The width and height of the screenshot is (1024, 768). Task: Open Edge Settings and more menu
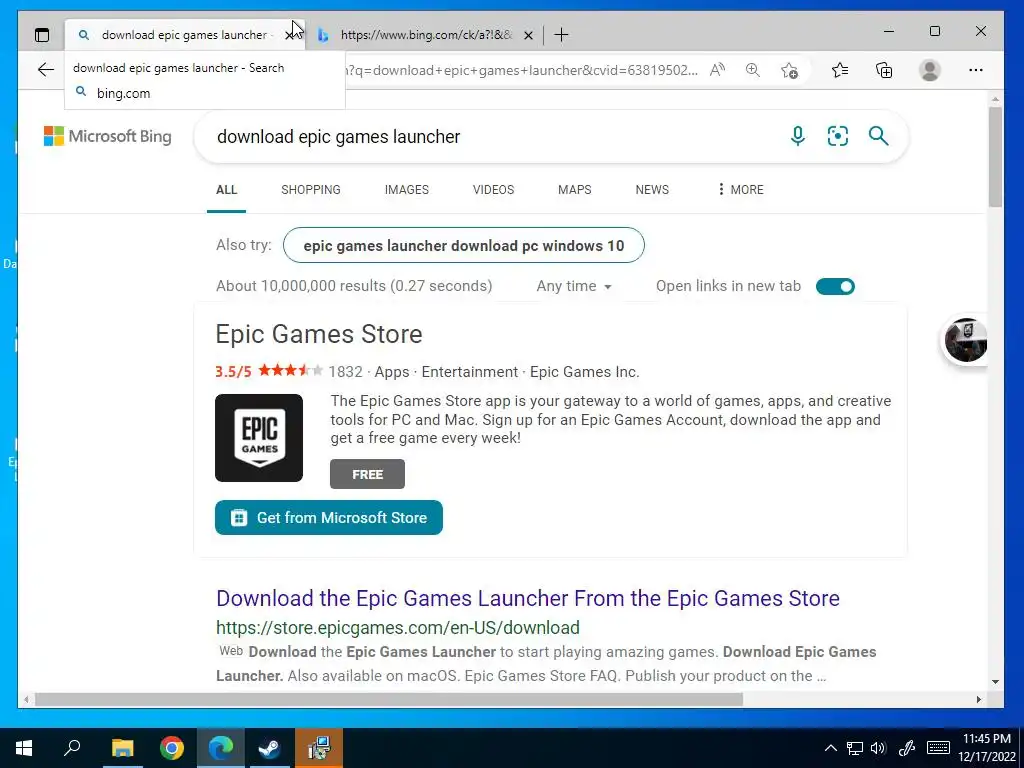pos(976,70)
